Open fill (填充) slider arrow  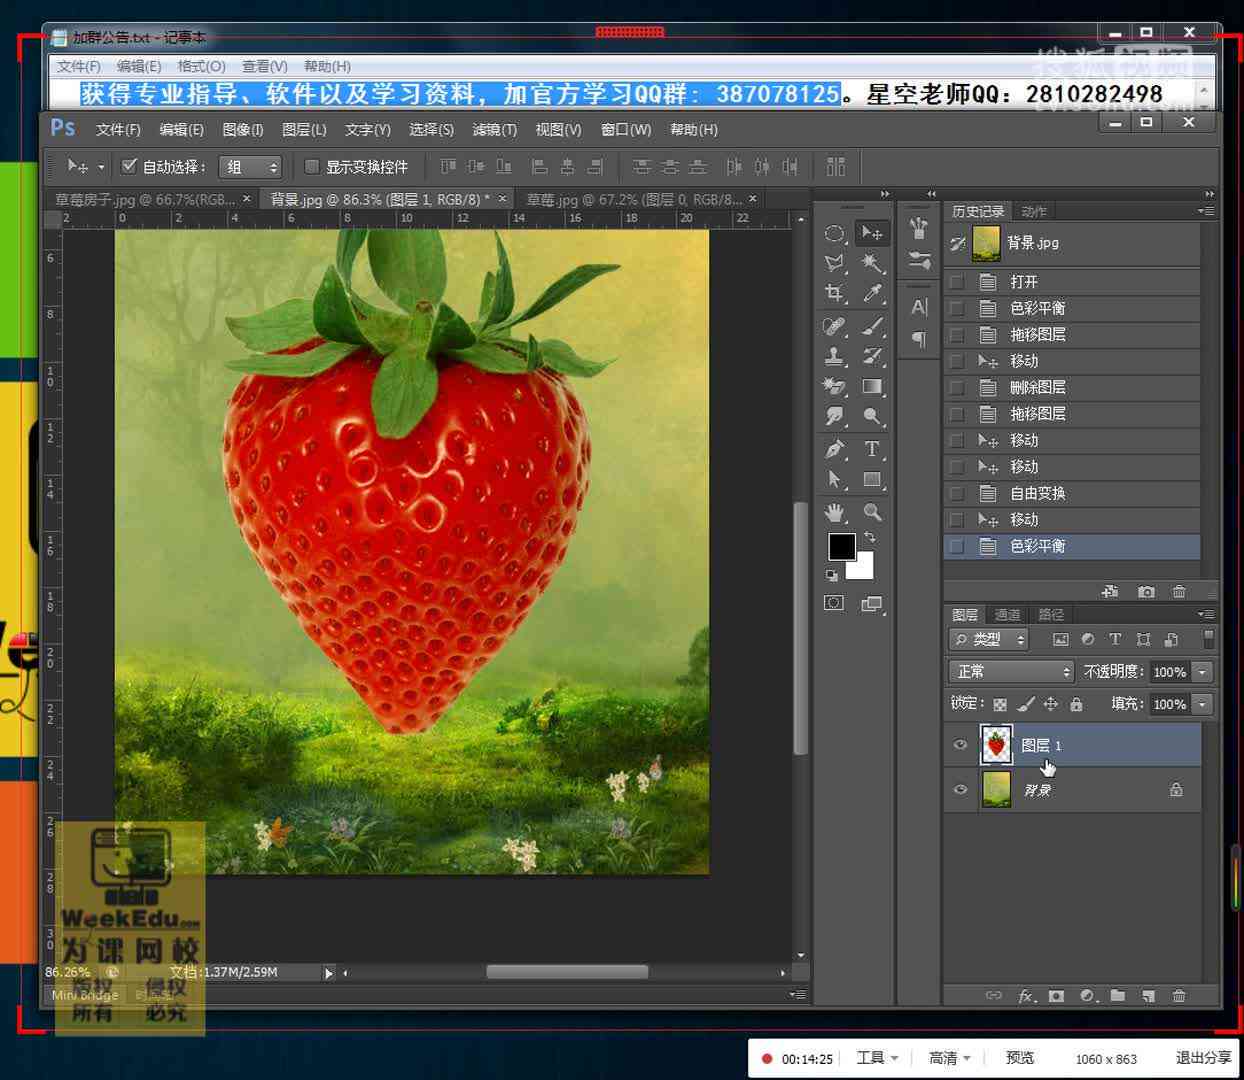click(x=1203, y=704)
